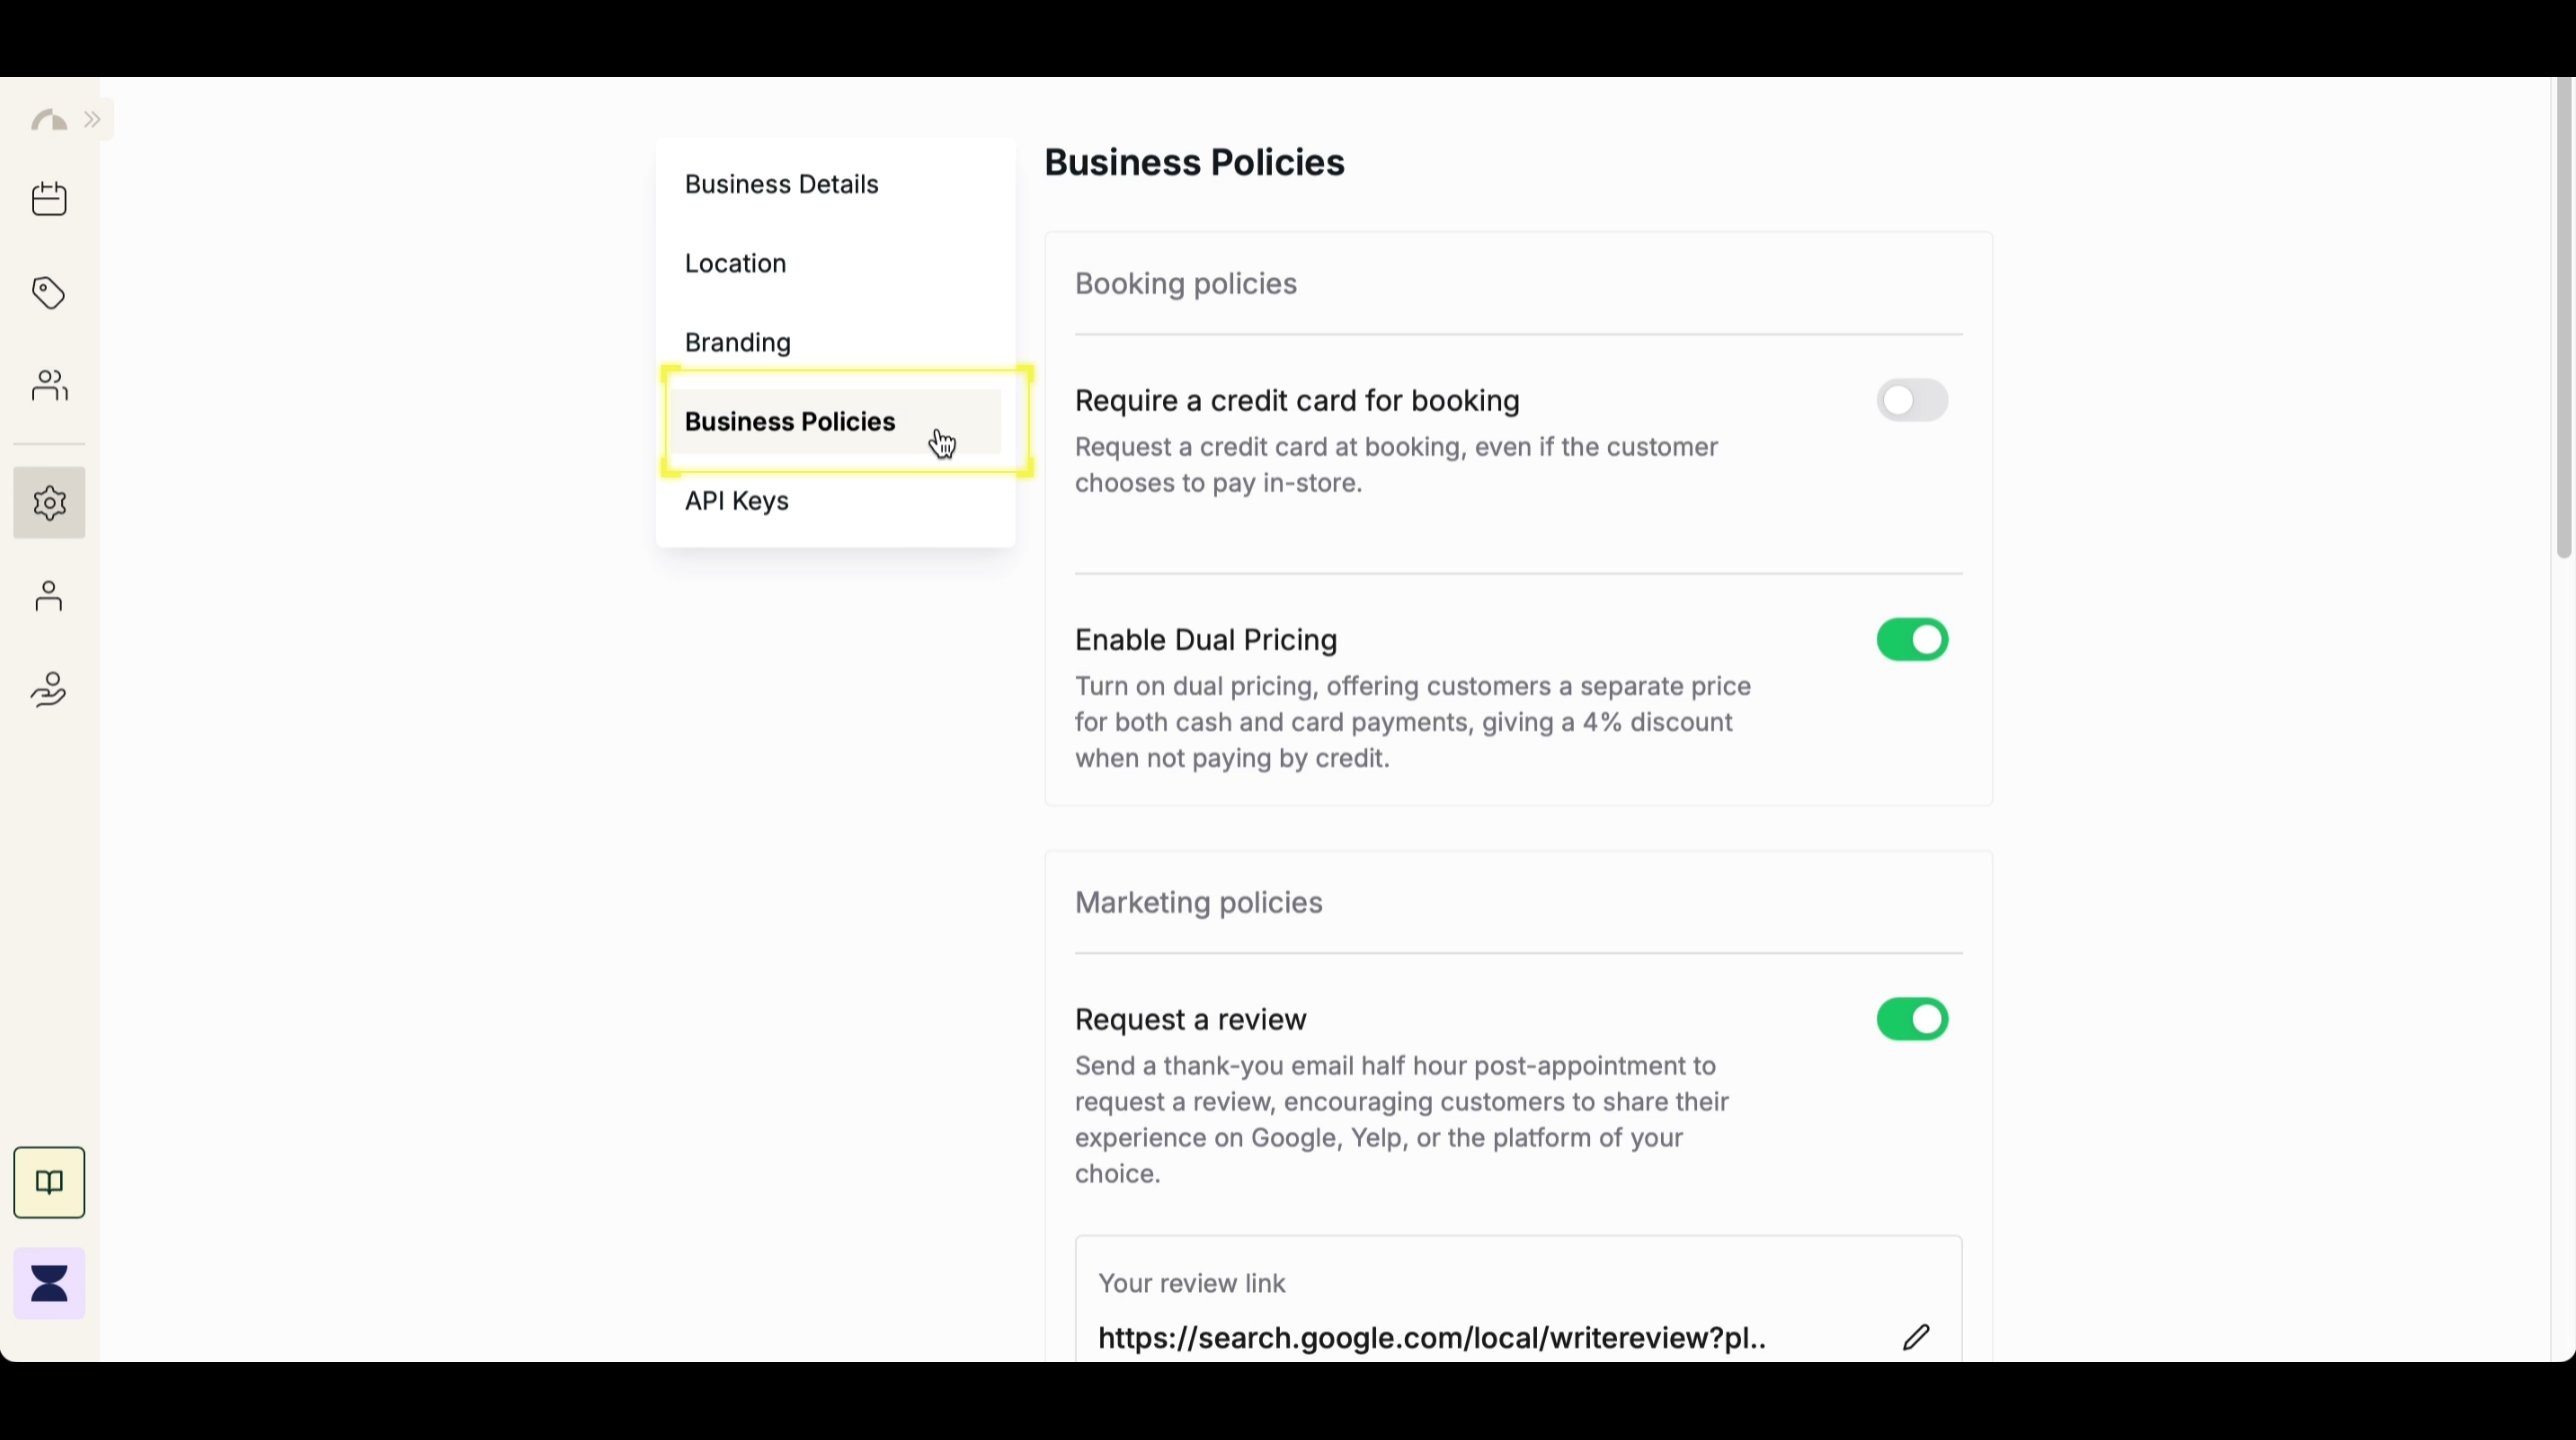The height and width of the screenshot is (1440, 2576).
Task: Open the API Keys section
Action: click(x=736, y=500)
